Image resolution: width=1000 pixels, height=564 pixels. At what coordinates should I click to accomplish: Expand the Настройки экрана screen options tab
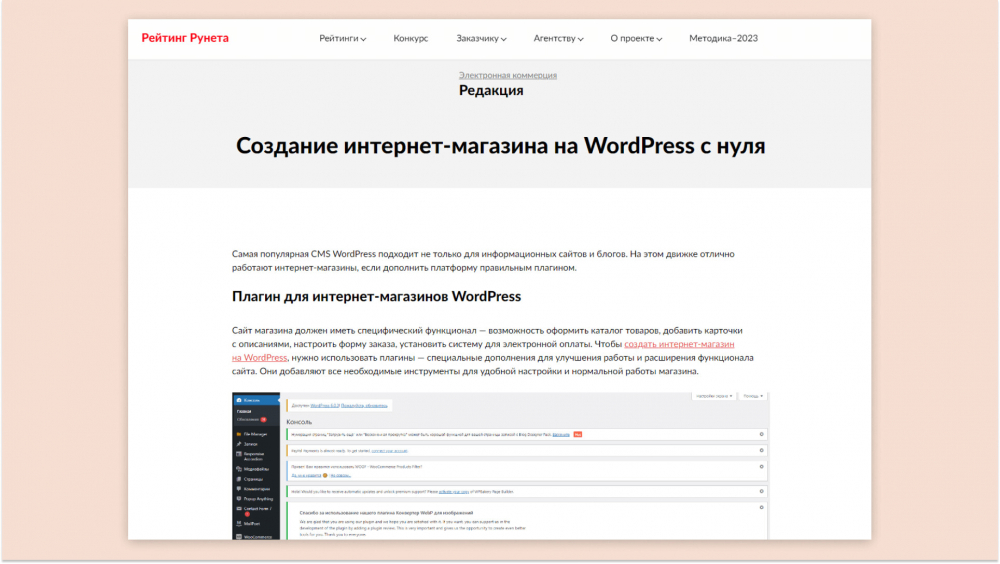714,396
